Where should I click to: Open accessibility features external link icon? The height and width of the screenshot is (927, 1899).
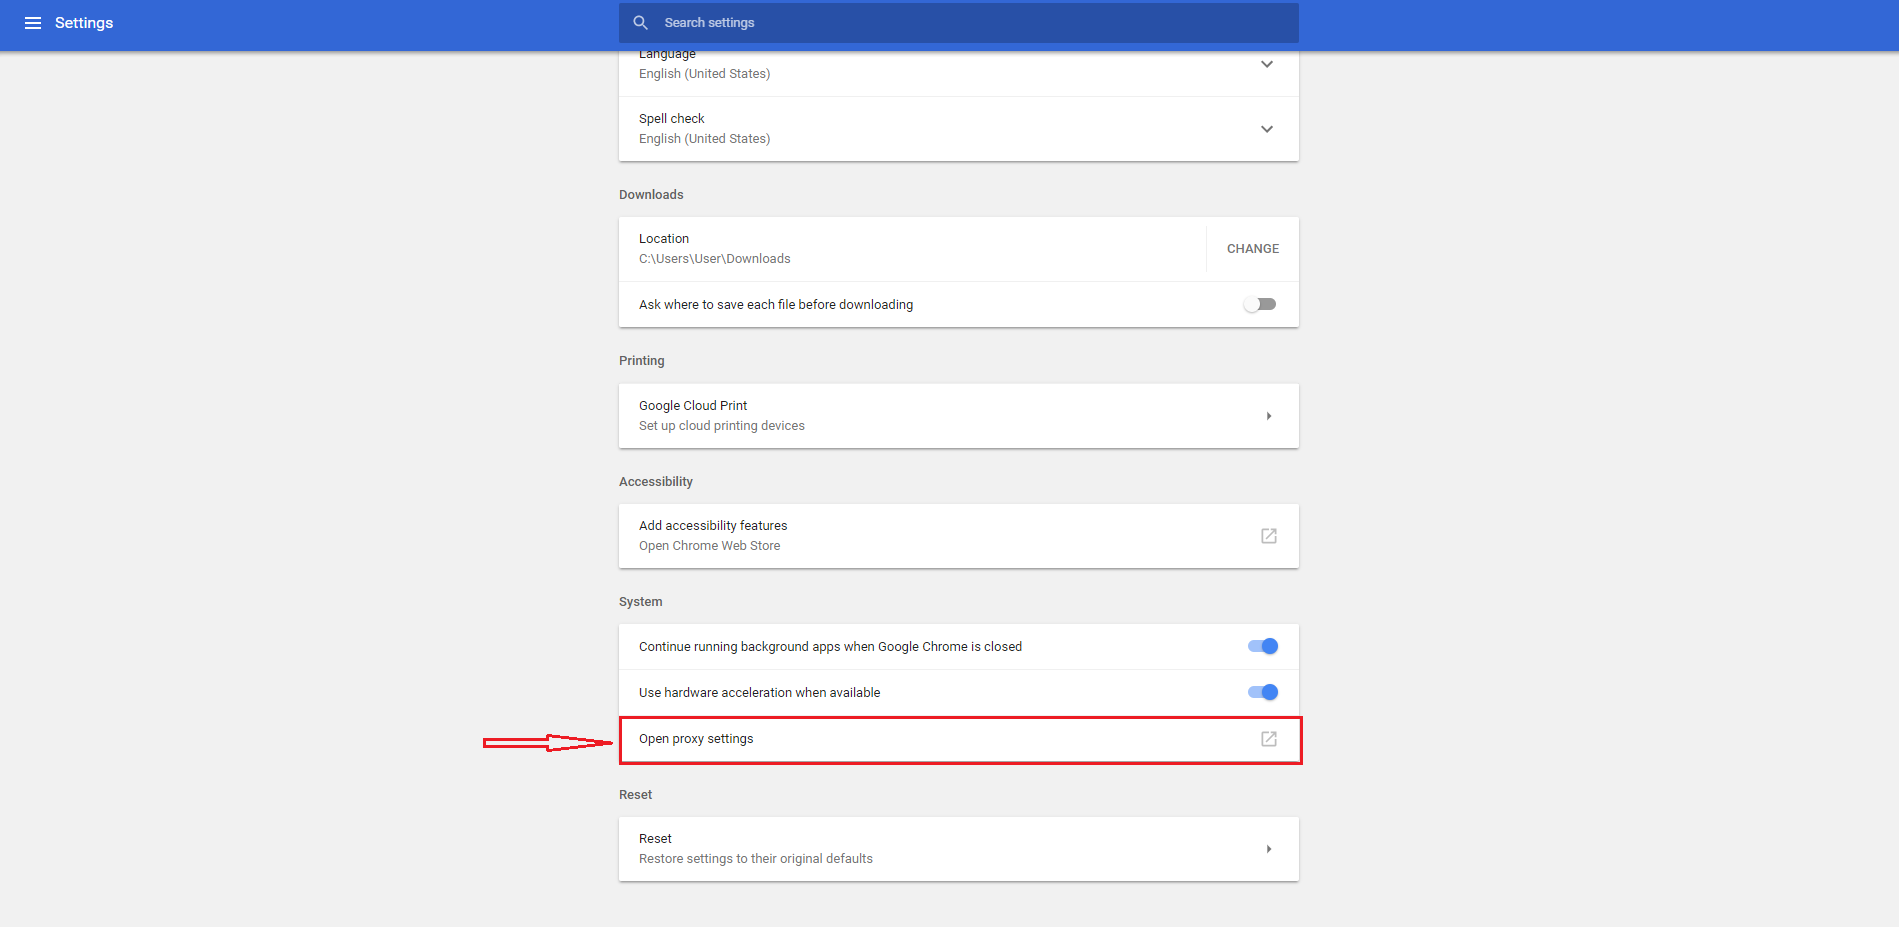click(1269, 536)
